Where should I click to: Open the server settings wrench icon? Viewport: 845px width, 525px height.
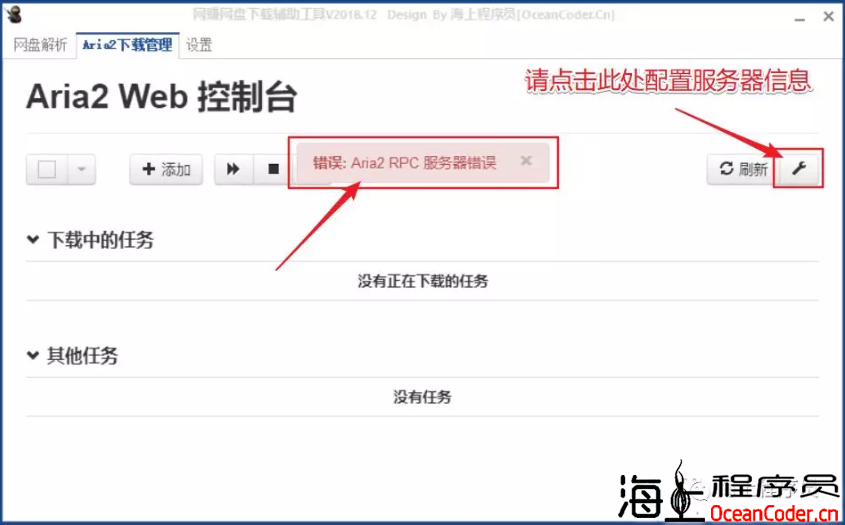pyautogui.click(x=799, y=169)
